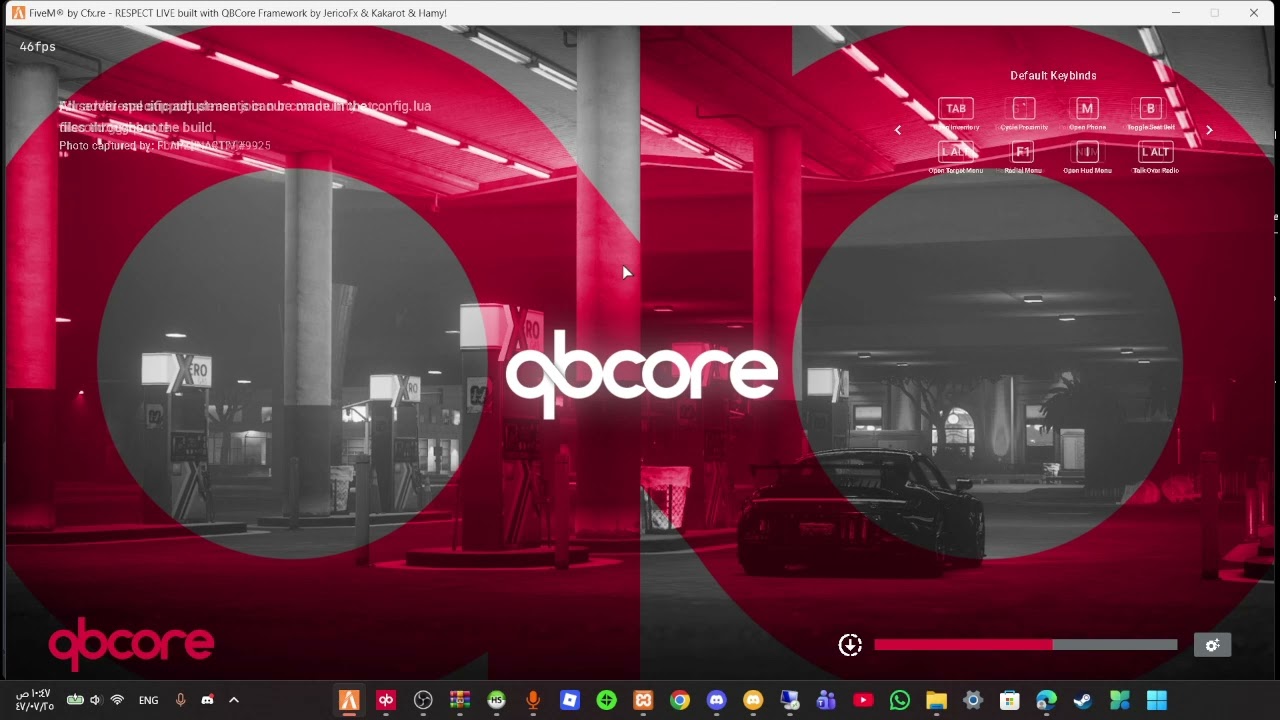Click the TAB inventory keybind icon

coord(956,109)
